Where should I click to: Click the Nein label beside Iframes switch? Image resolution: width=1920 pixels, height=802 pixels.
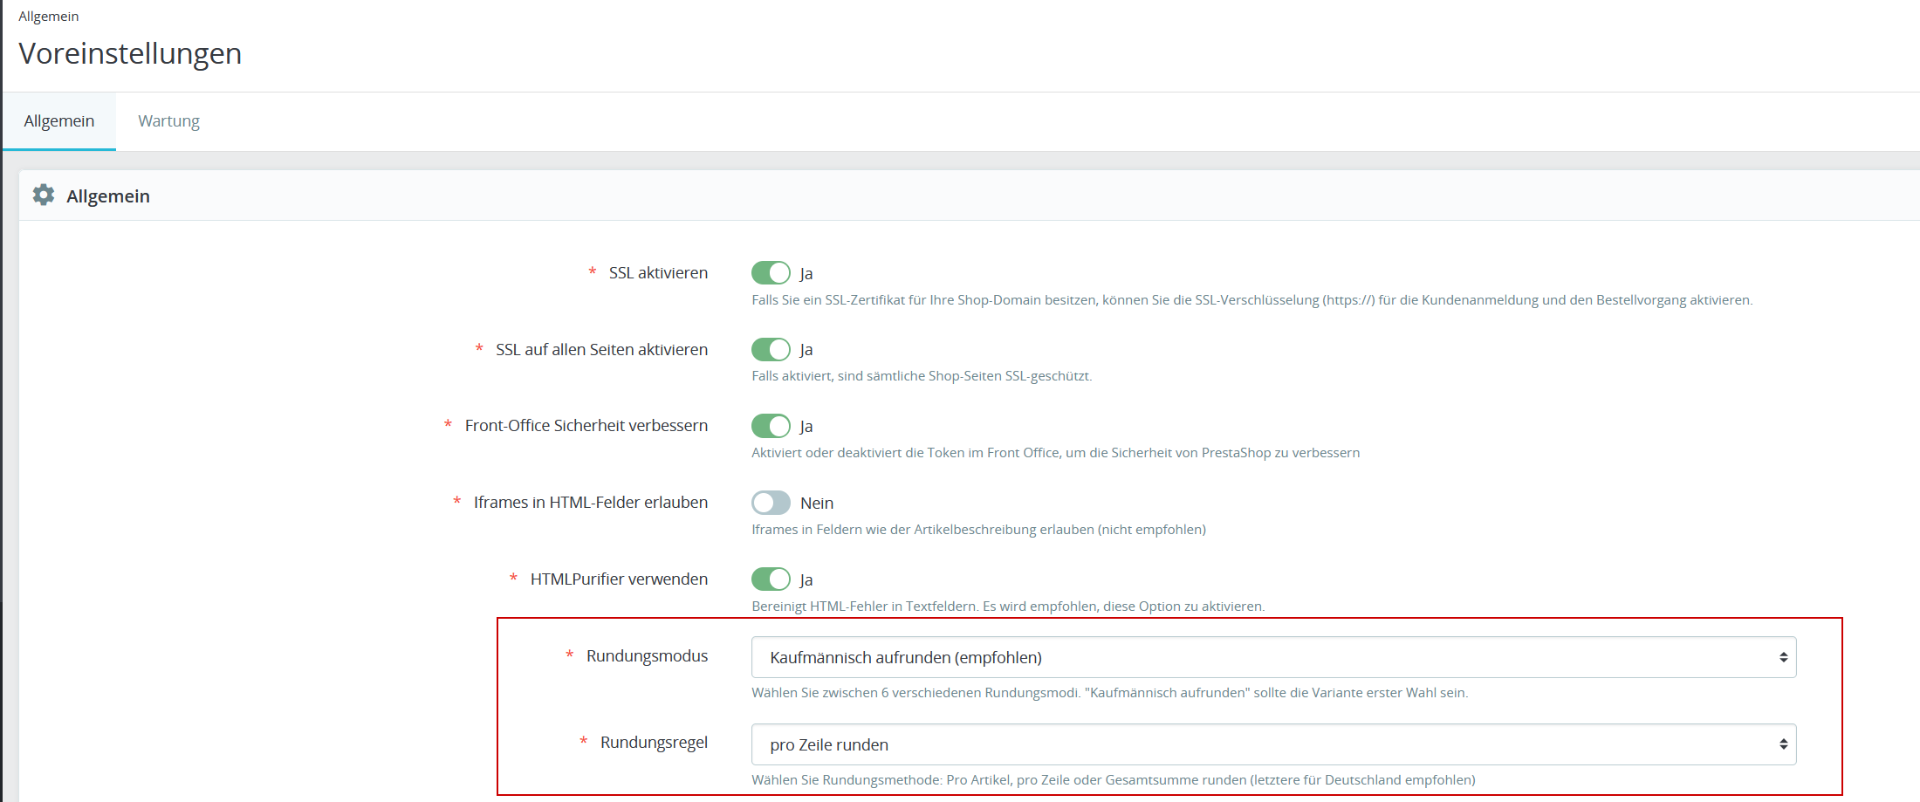click(817, 503)
